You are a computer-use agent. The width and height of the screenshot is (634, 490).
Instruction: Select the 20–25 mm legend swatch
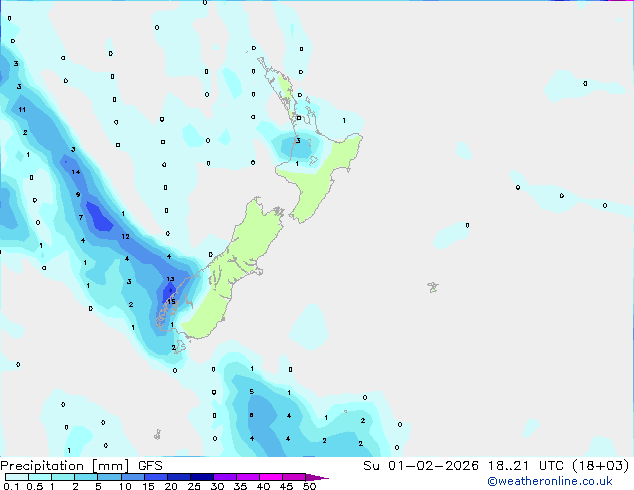pos(179,477)
